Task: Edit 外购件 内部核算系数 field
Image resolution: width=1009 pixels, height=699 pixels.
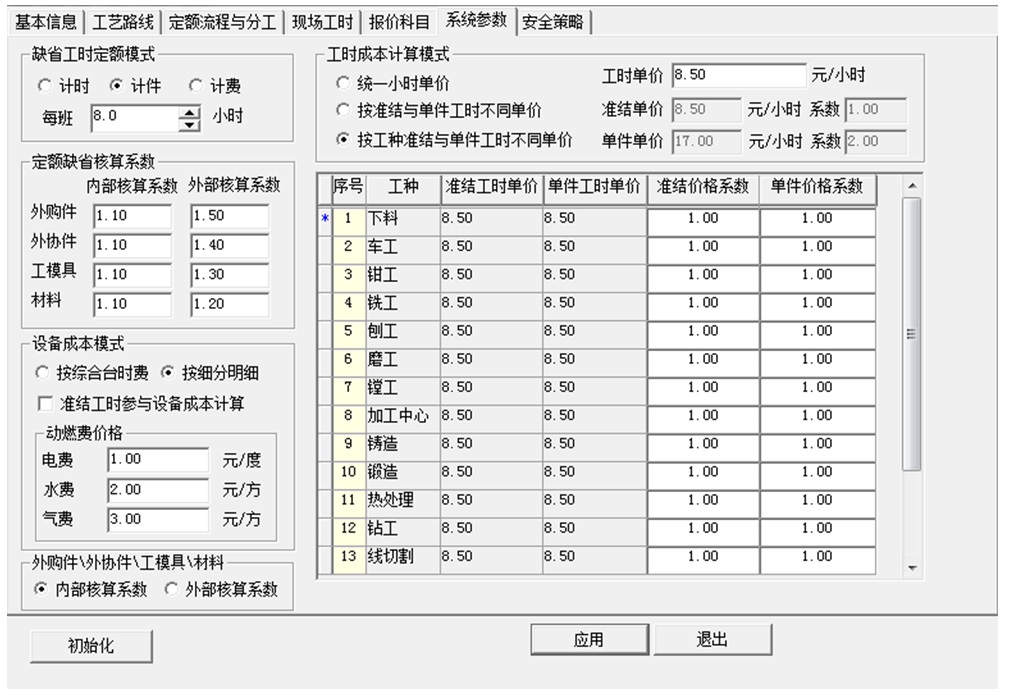Action: coord(133,216)
